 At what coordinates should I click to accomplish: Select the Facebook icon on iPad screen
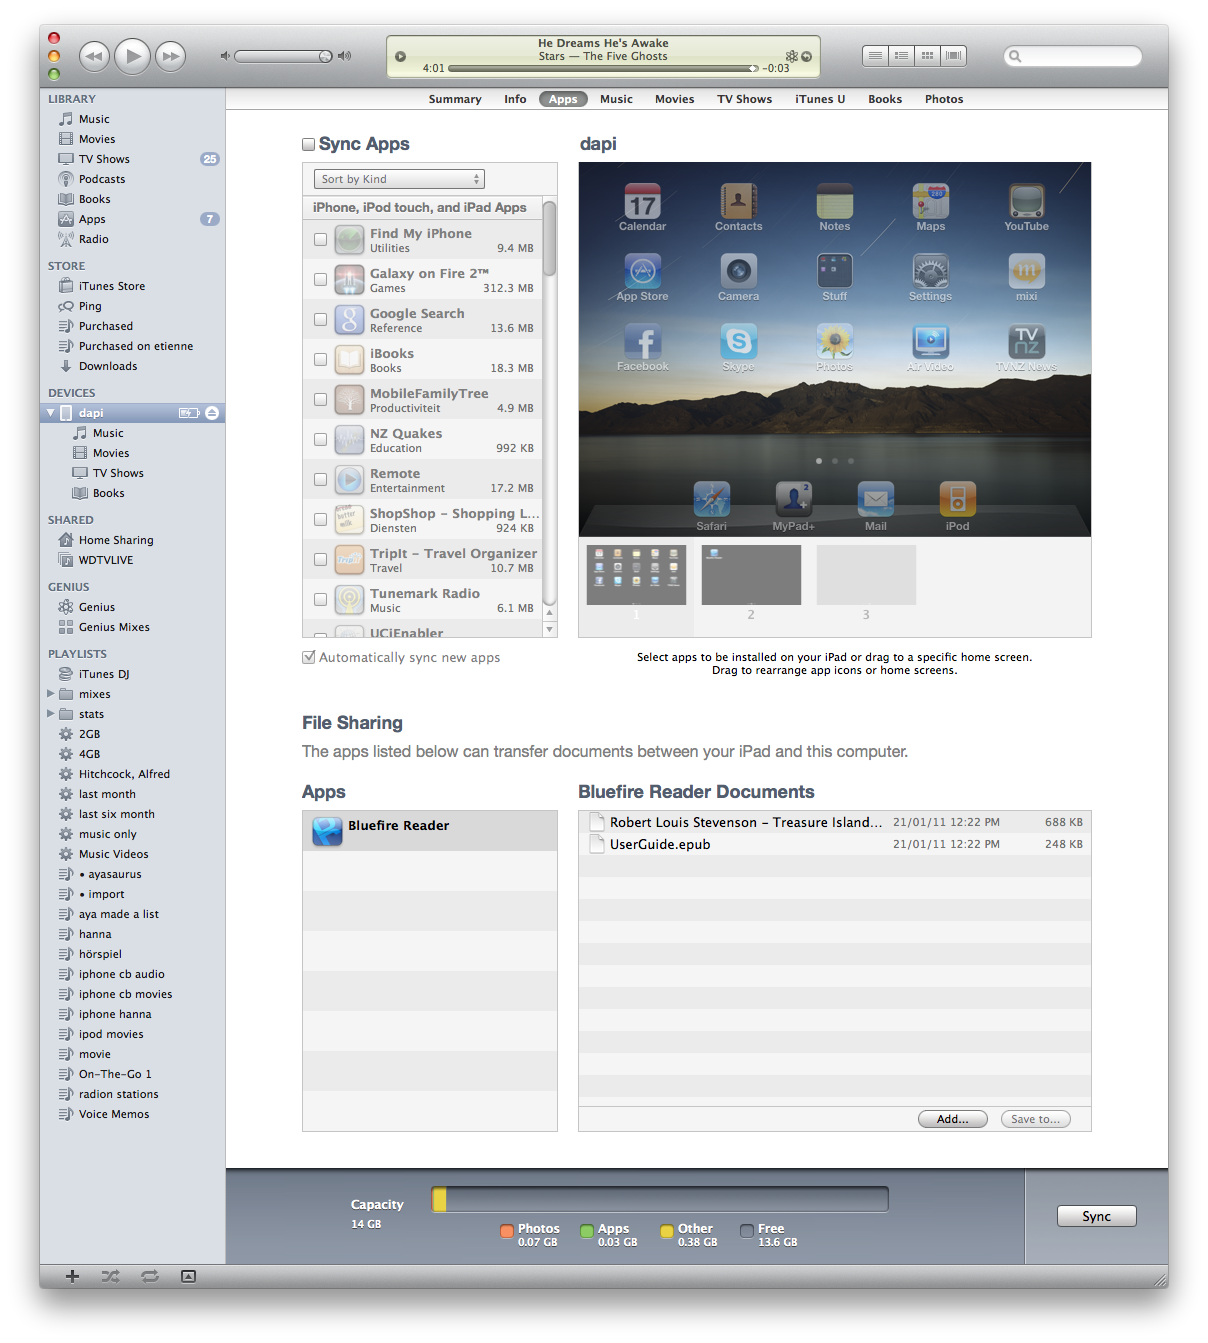click(642, 348)
